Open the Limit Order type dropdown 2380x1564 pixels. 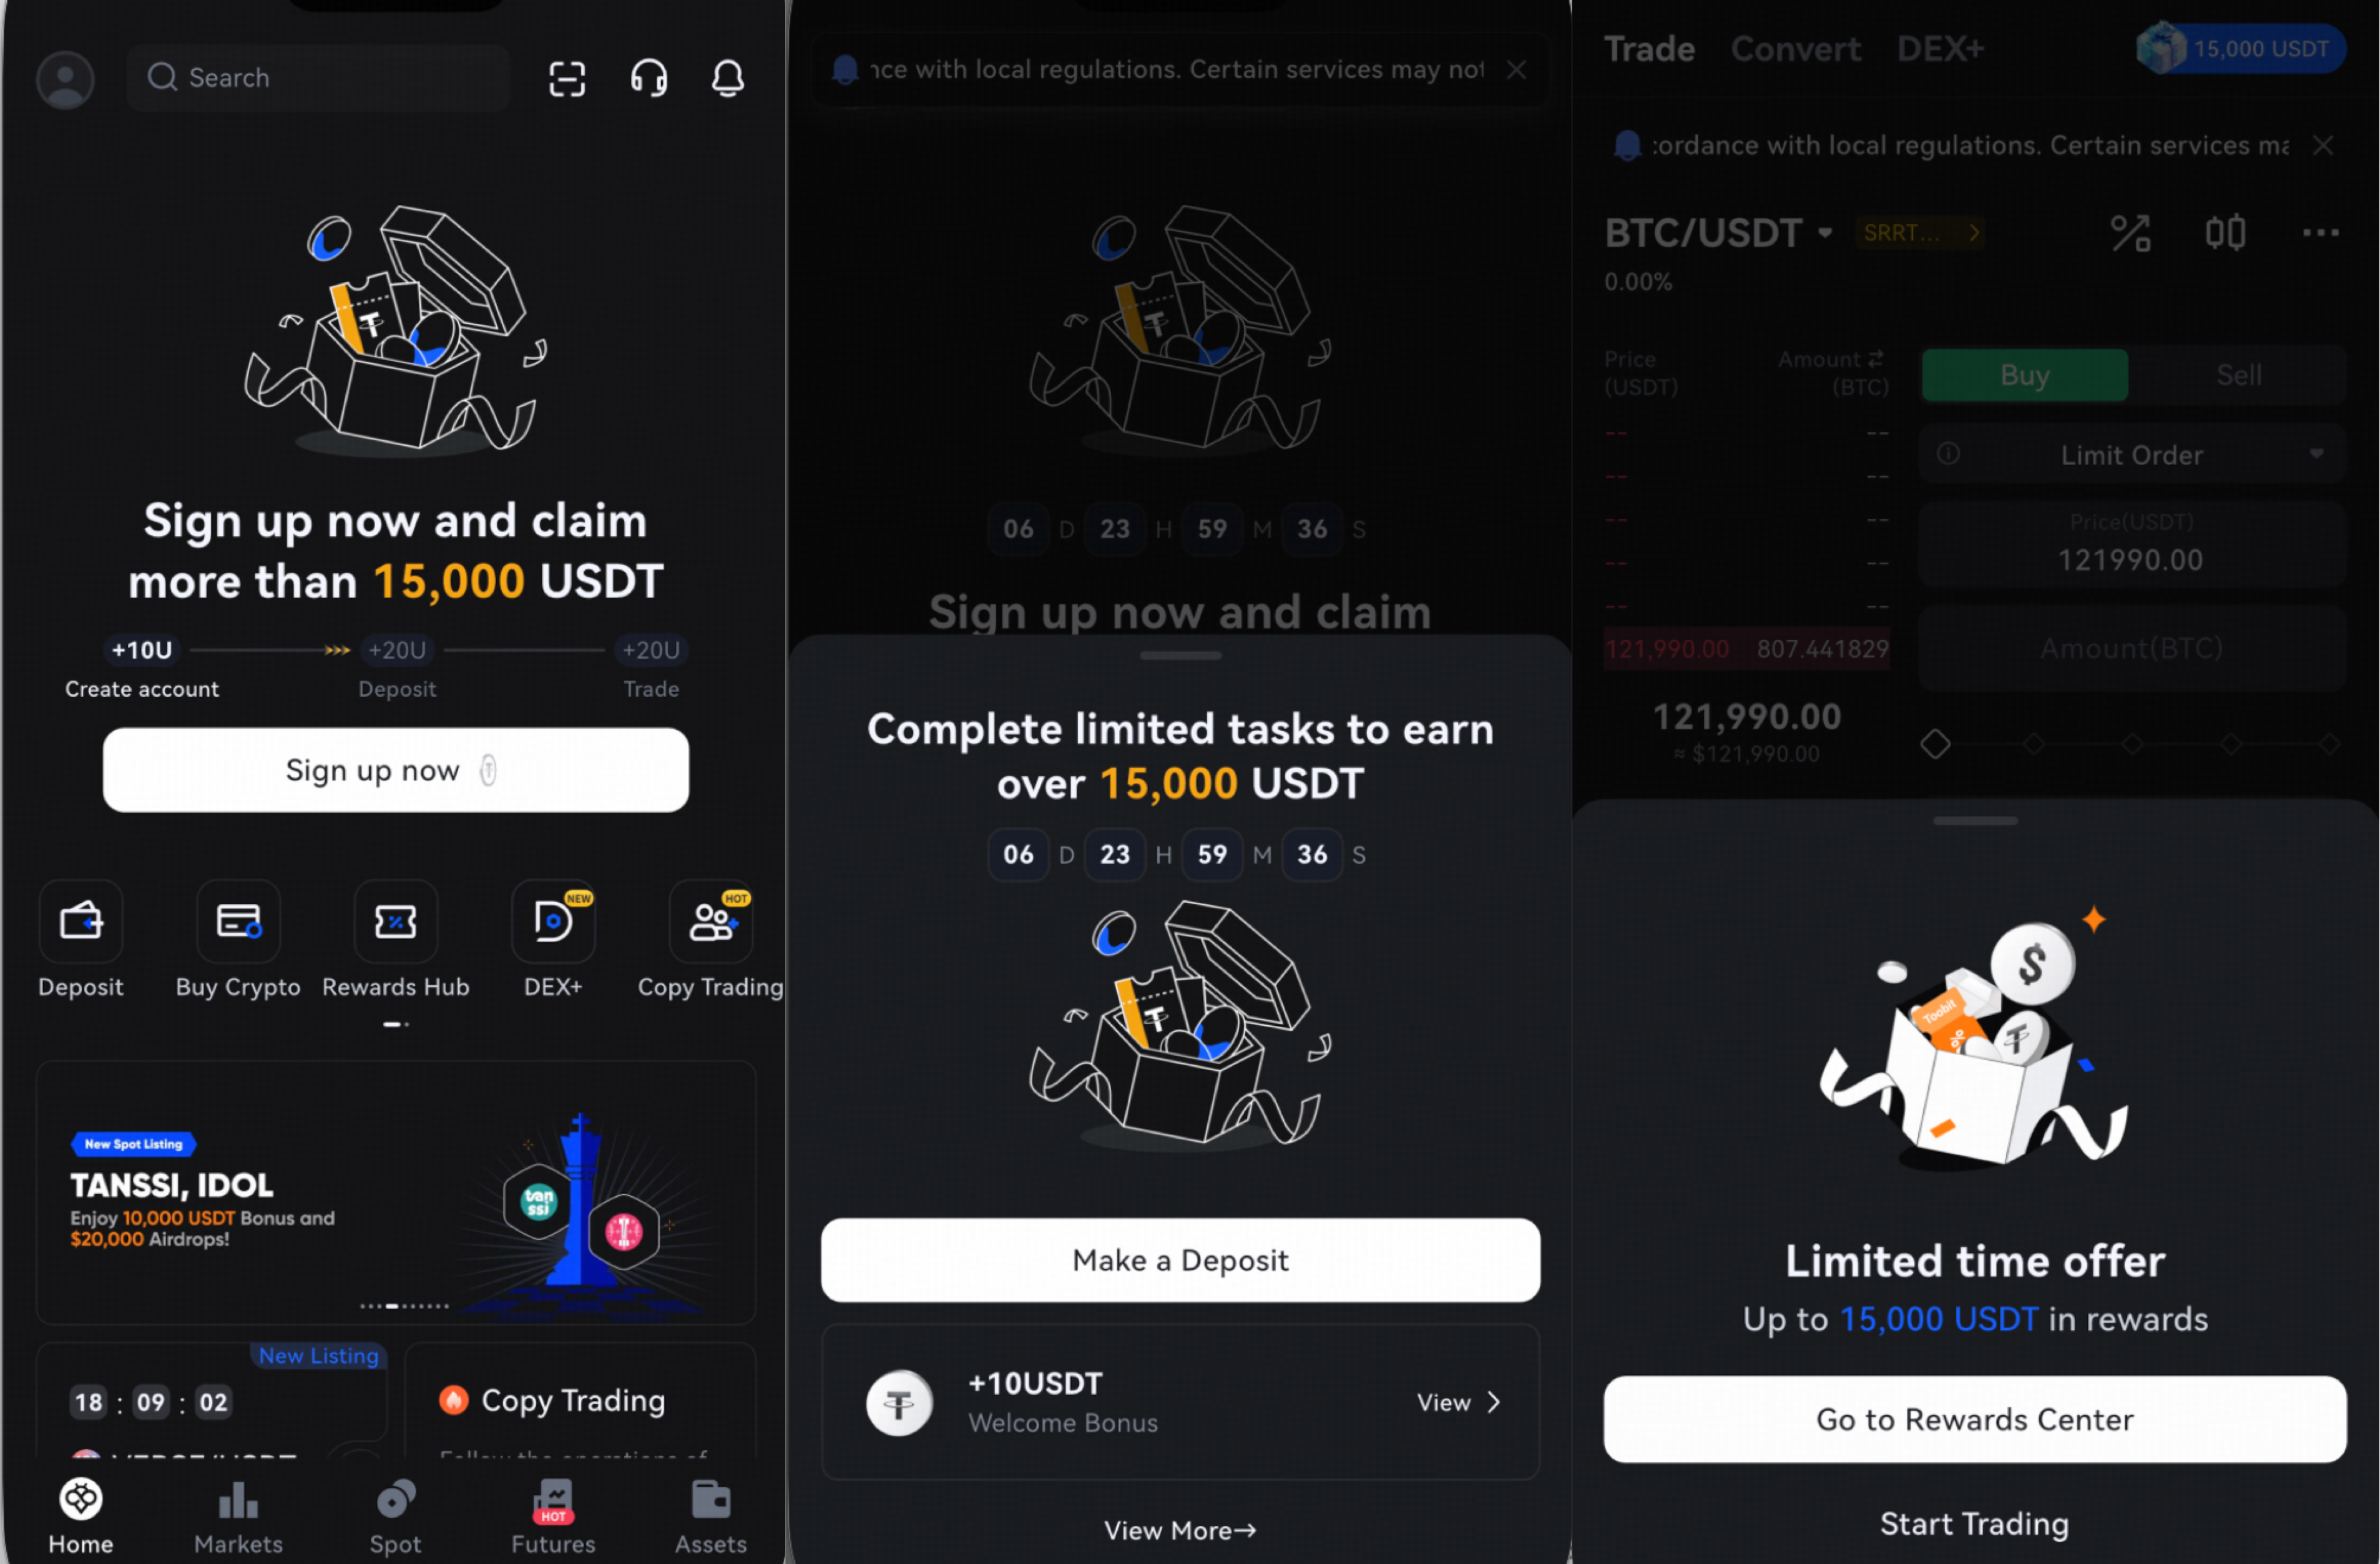(2132, 455)
